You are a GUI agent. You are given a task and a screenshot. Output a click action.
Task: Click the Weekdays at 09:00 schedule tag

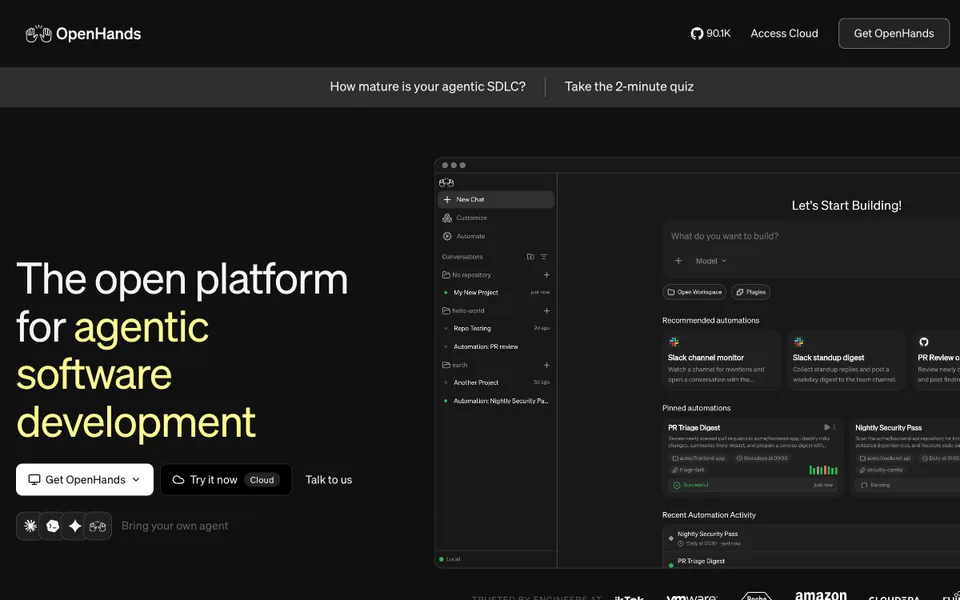click(x=763, y=458)
